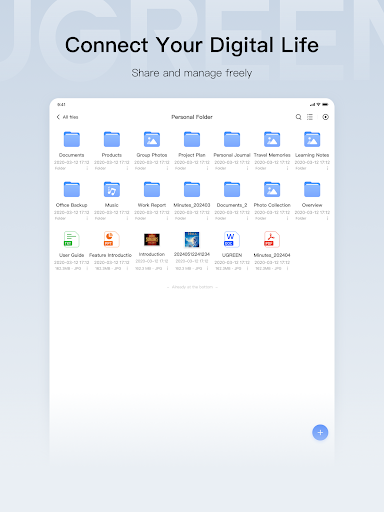Open more options for Office Backup folder
The width and height of the screenshot is (384, 512).
click(x=87, y=218)
